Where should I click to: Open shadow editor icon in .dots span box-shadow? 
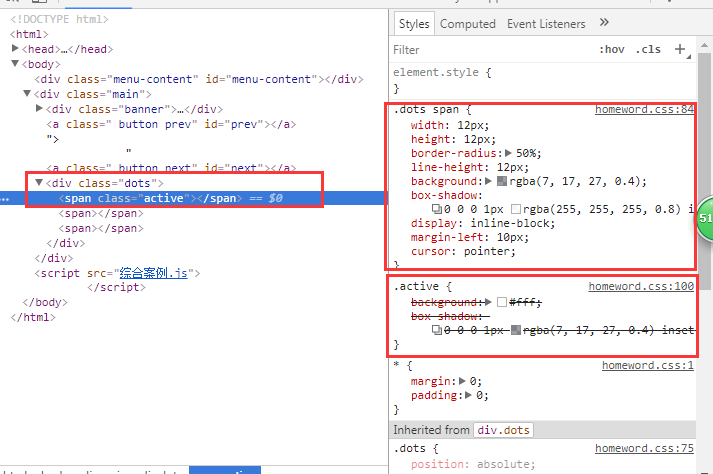click(437, 209)
